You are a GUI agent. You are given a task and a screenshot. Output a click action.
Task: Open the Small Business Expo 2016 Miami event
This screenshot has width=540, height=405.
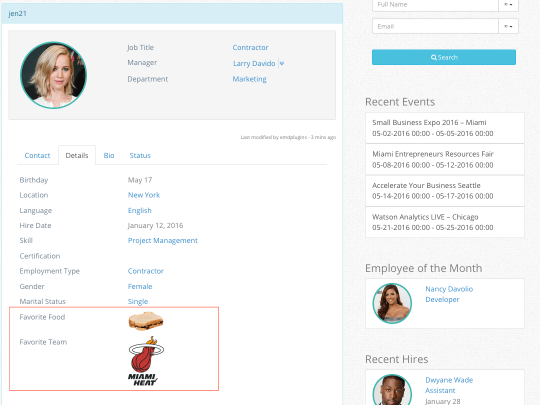(x=445, y=128)
